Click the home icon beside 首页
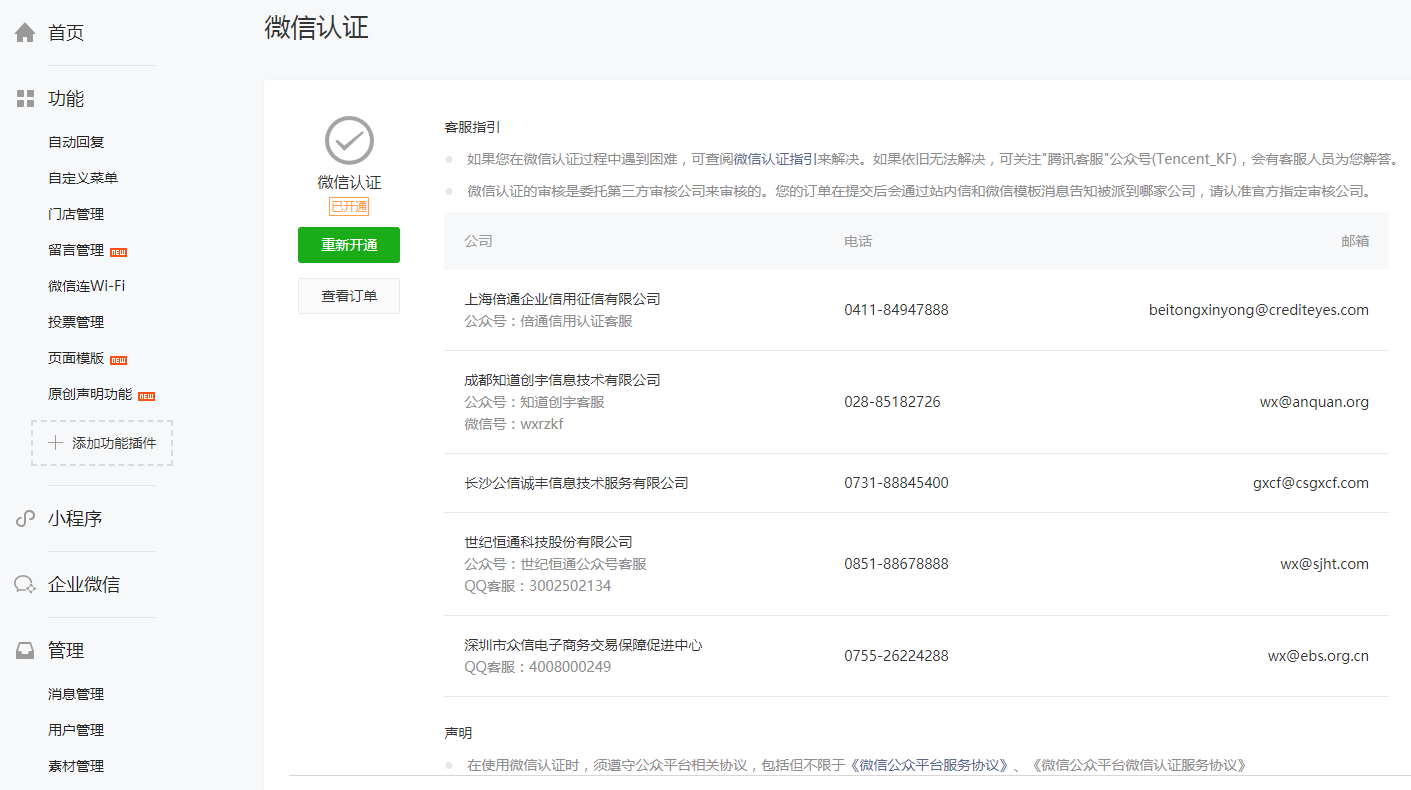 25,33
